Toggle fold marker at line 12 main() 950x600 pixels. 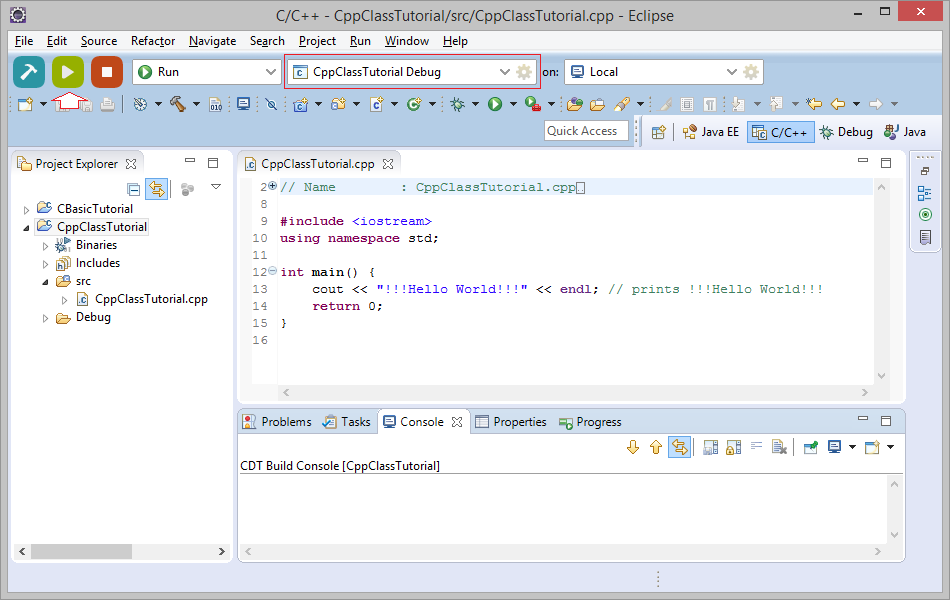(273, 271)
